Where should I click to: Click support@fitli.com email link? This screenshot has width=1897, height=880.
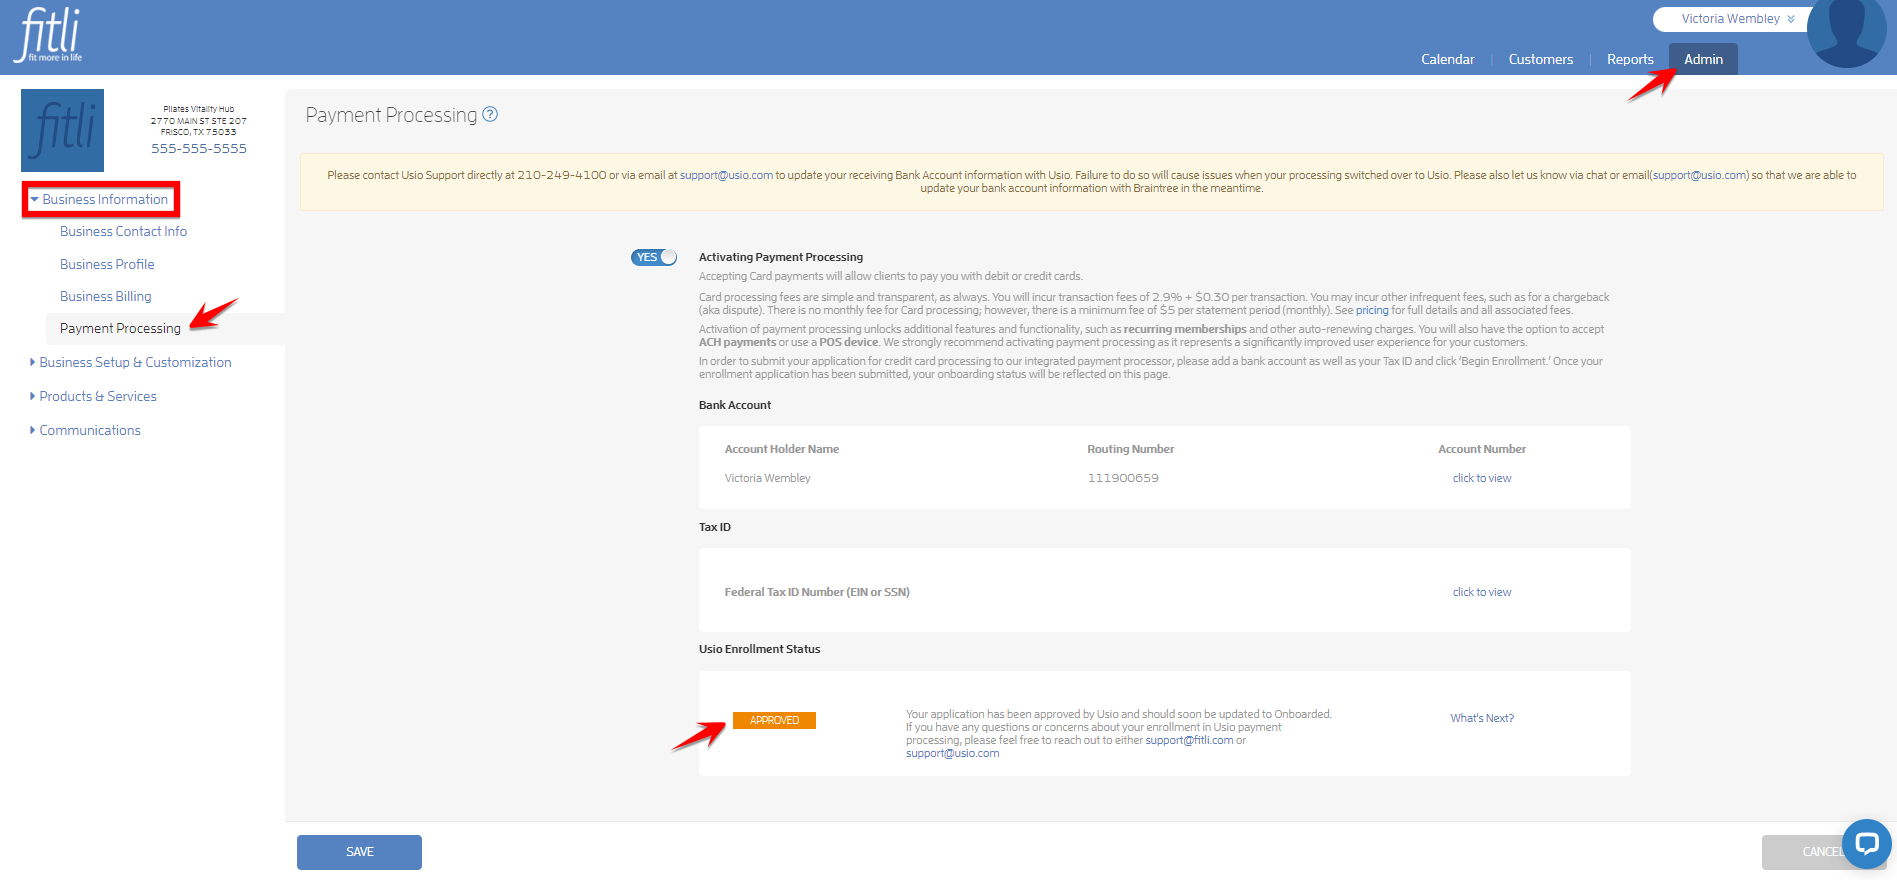tap(1189, 740)
